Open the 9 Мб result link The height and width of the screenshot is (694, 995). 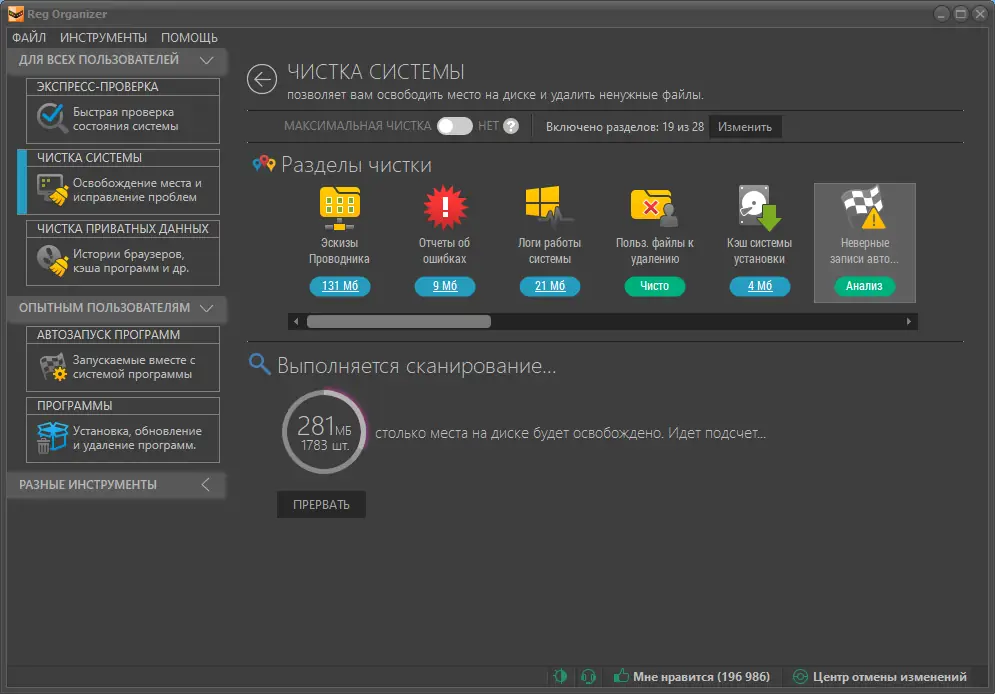(445, 286)
